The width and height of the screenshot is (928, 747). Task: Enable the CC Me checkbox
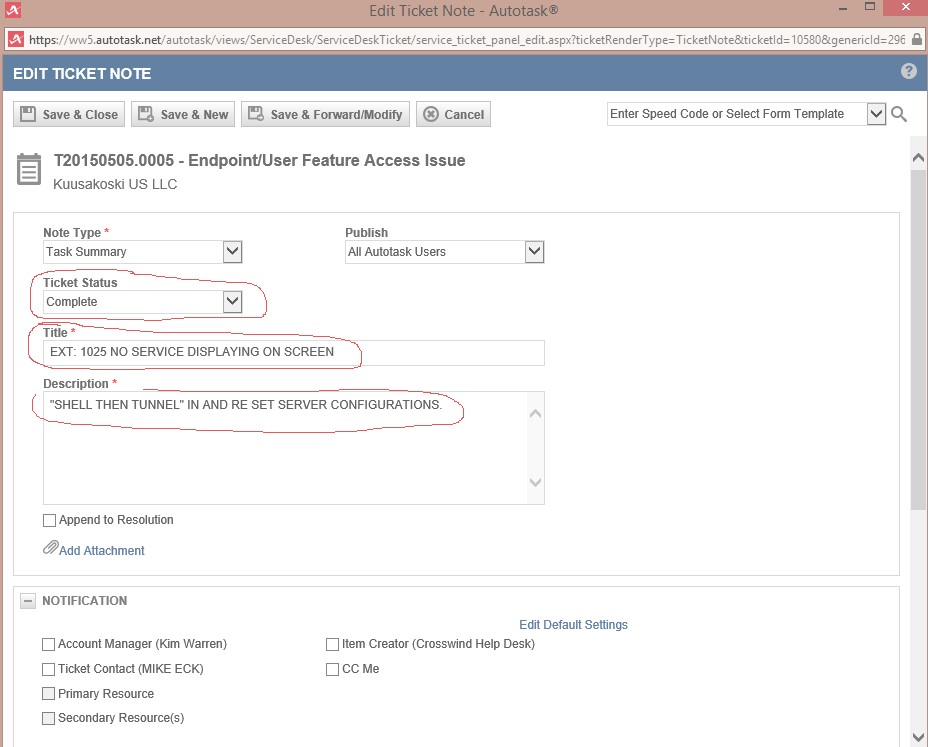click(x=333, y=669)
